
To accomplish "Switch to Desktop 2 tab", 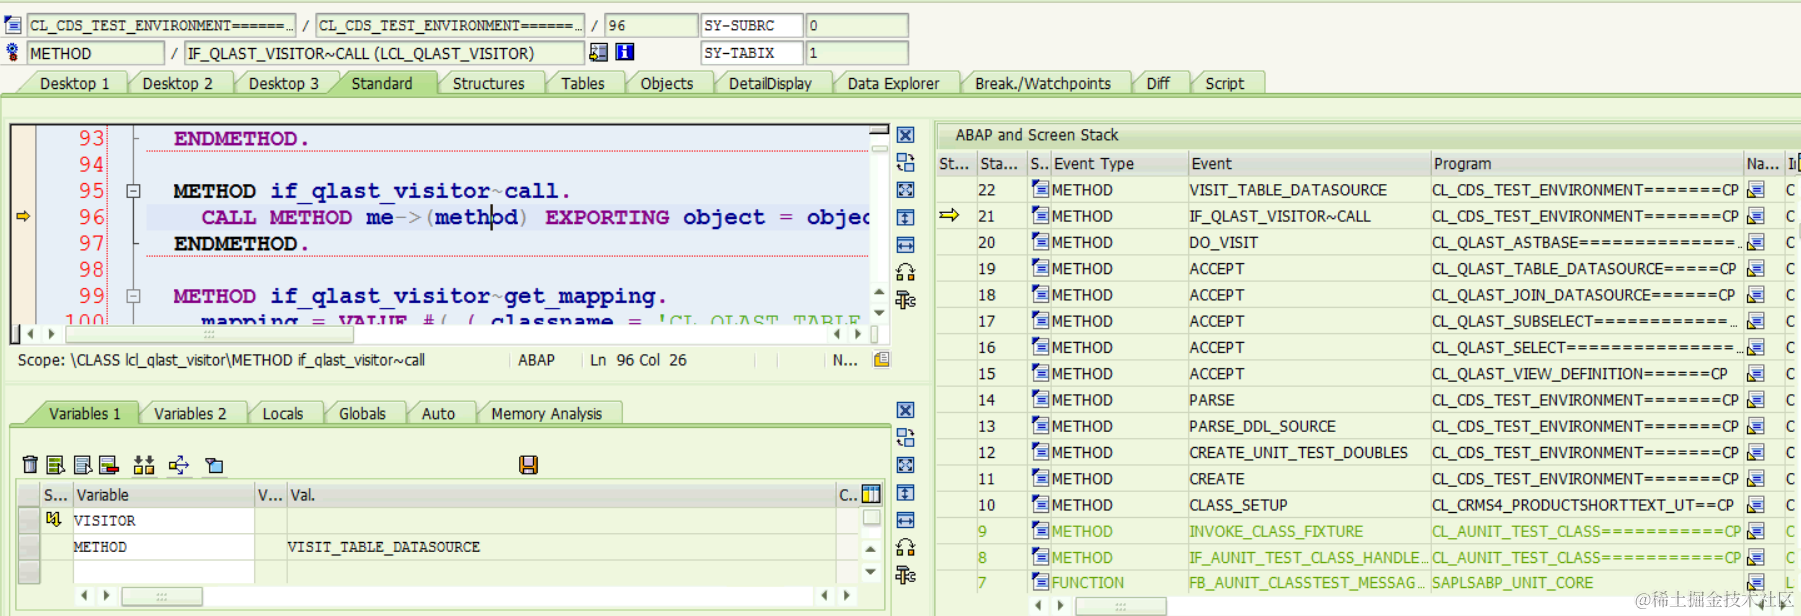I will tap(177, 83).
